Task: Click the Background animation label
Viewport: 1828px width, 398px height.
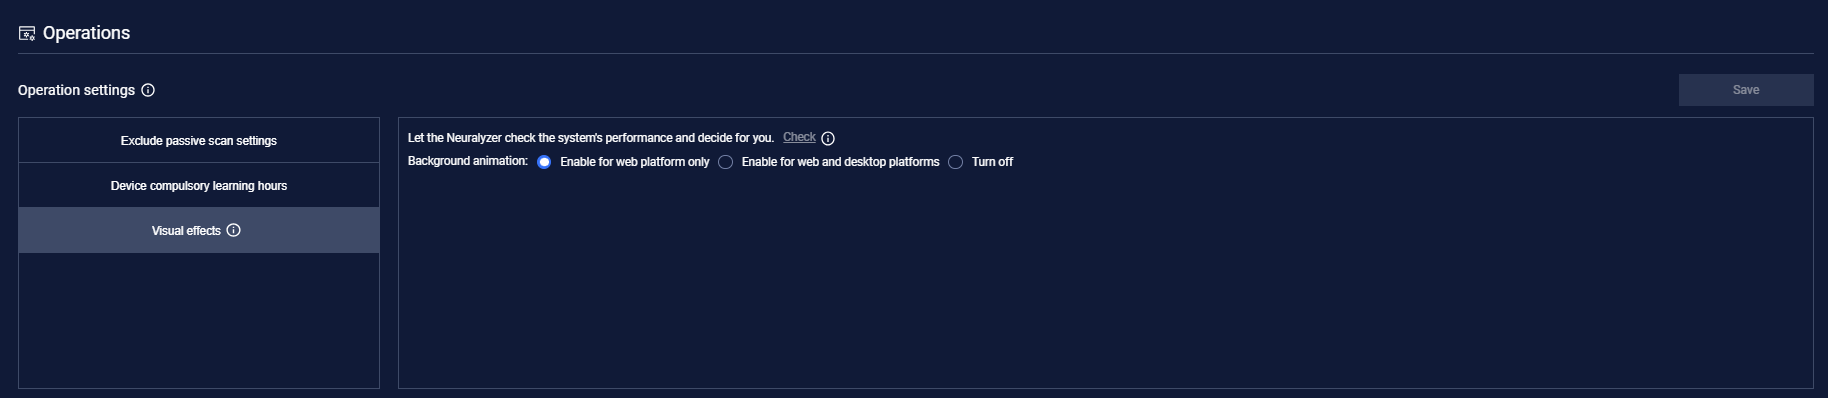Action: (467, 161)
